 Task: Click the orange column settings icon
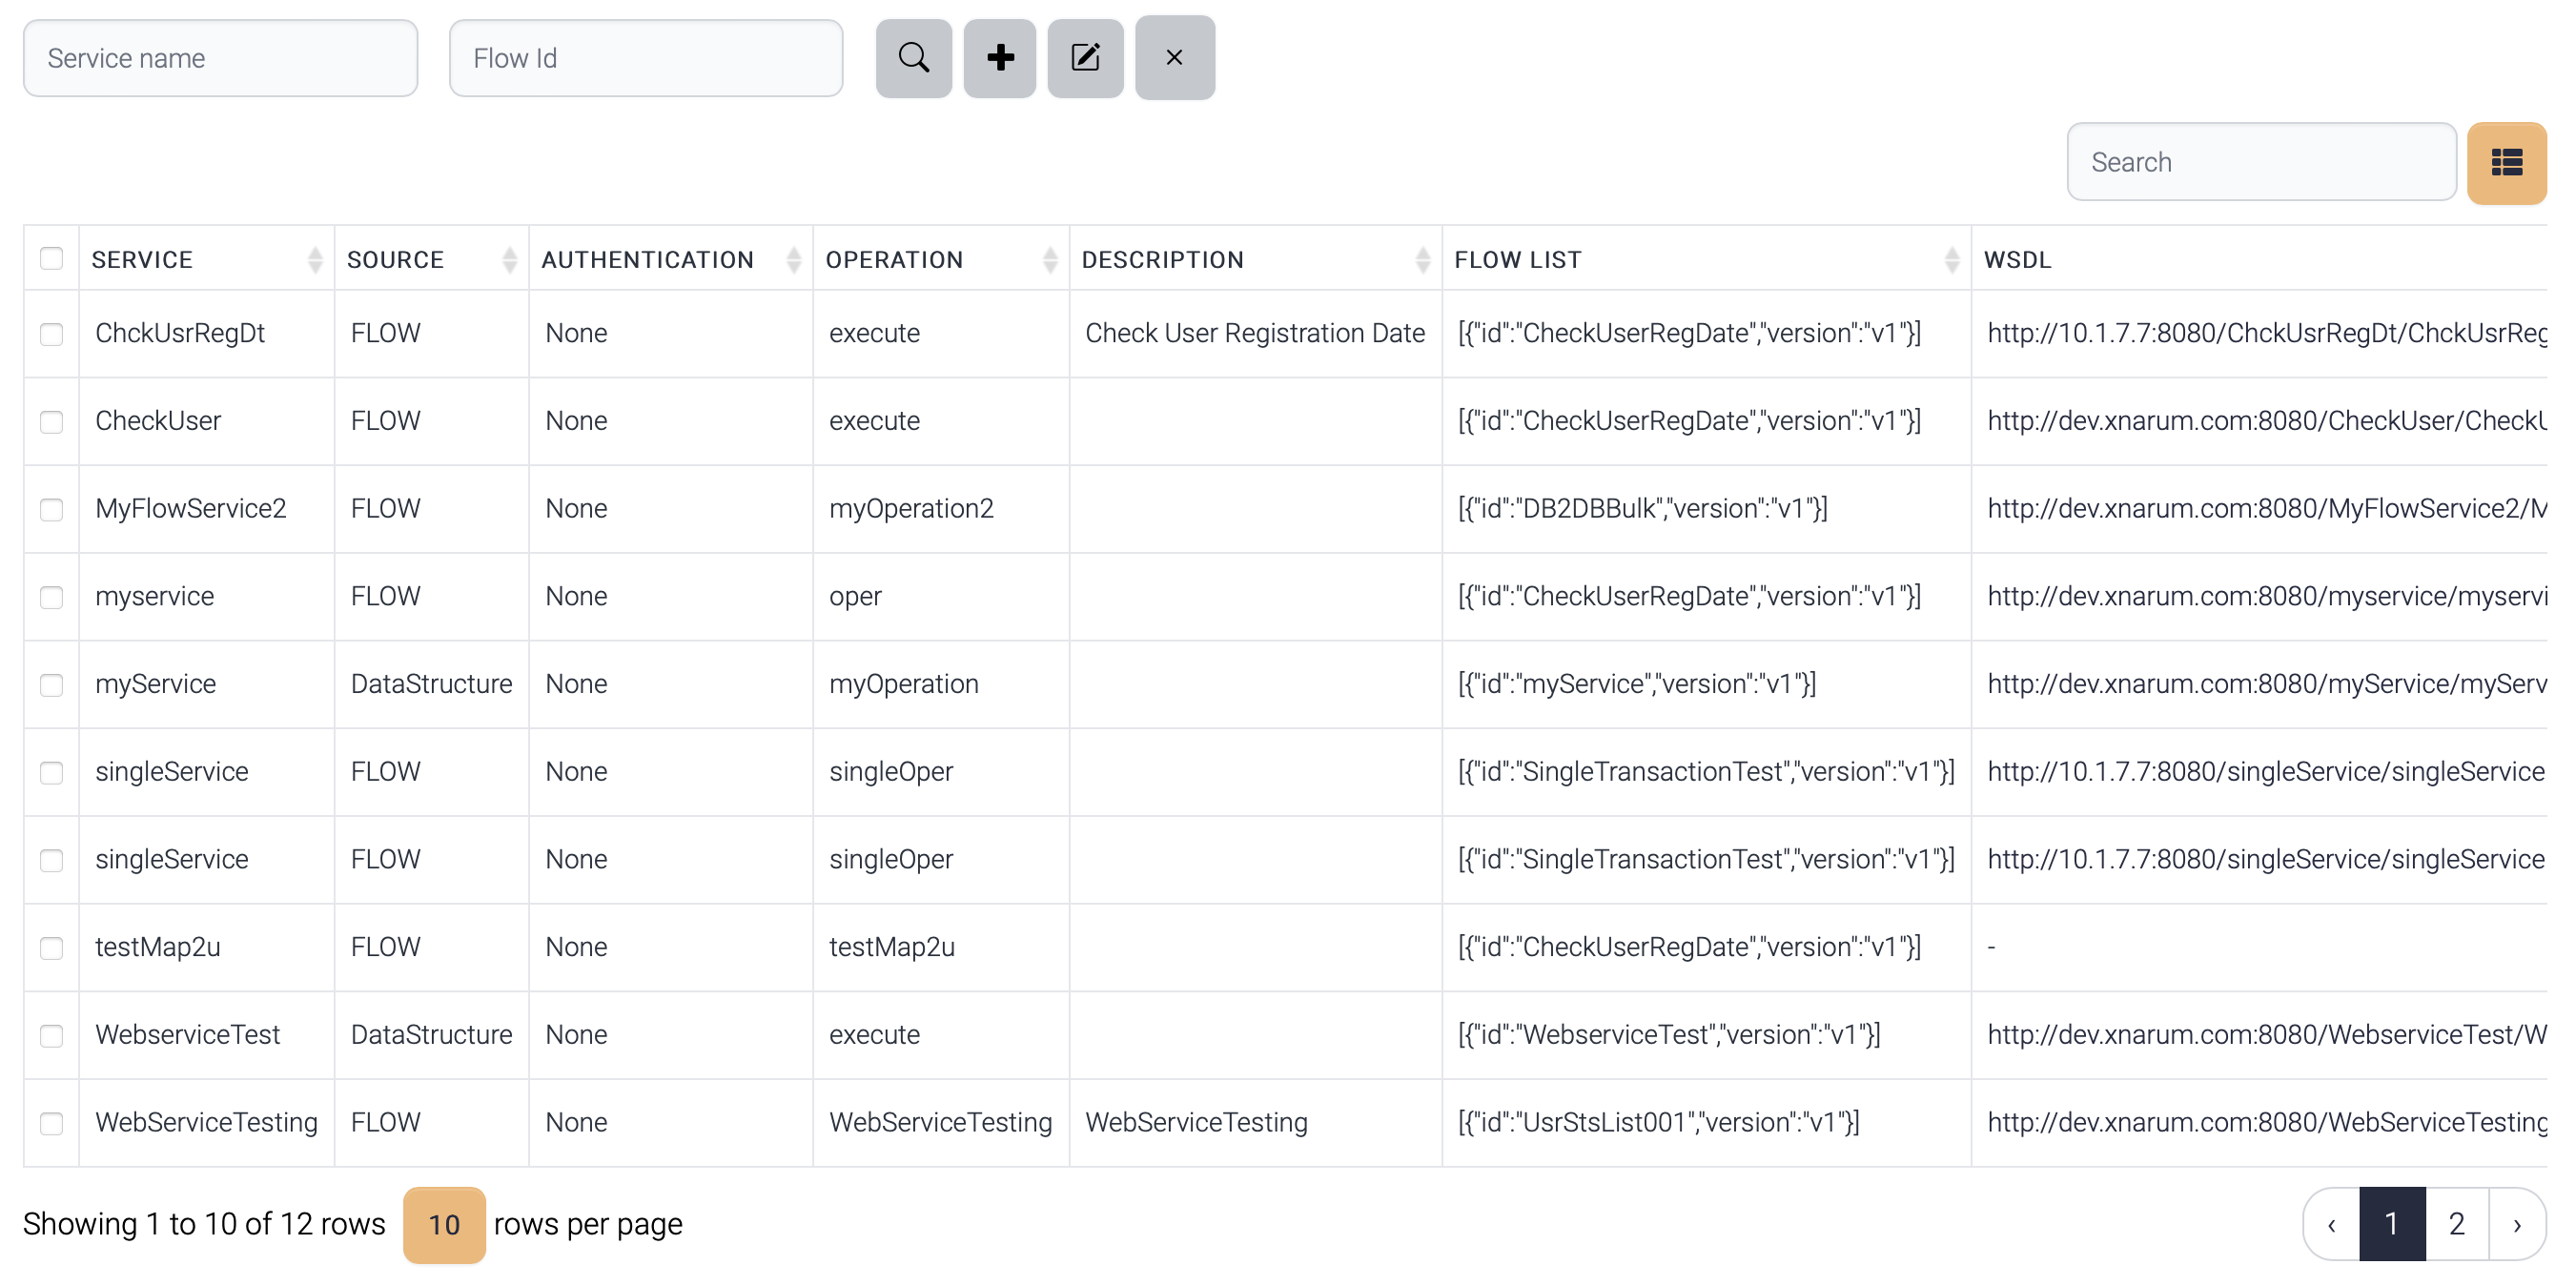coord(2506,161)
